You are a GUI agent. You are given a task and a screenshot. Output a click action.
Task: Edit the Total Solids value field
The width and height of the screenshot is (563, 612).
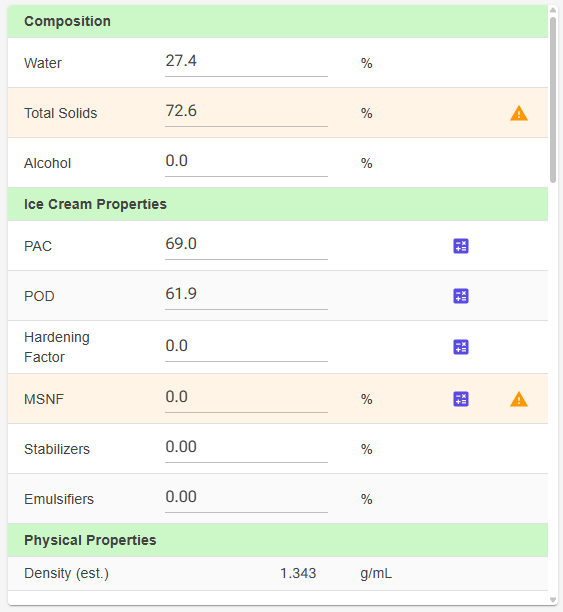pyautogui.click(x=246, y=113)
